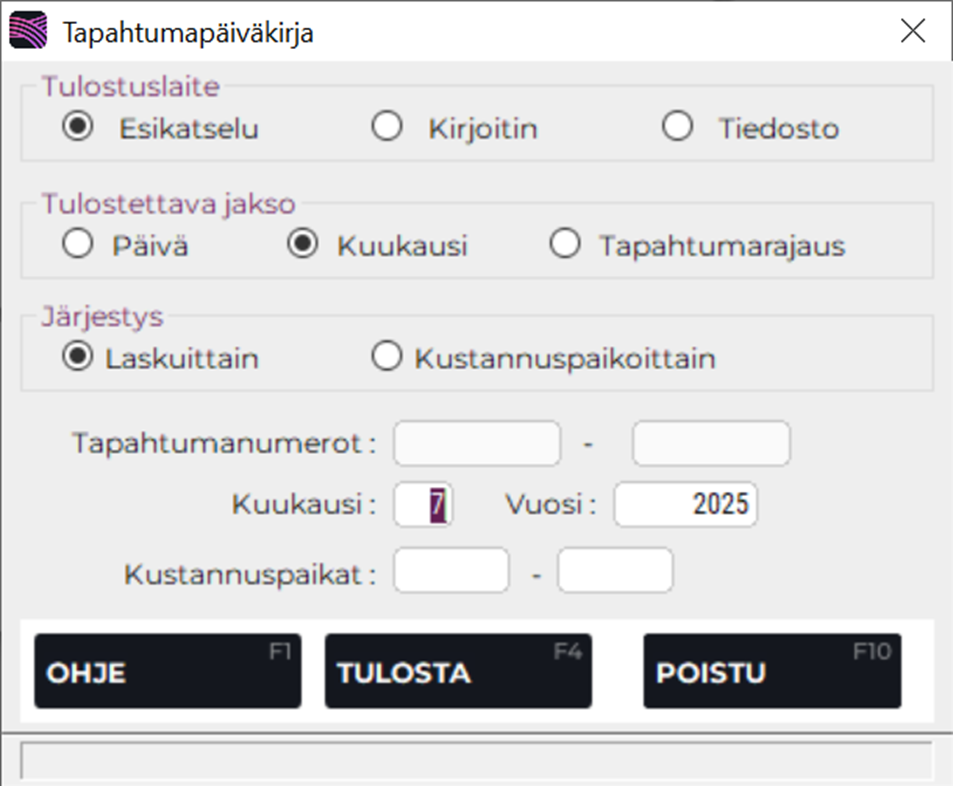This screenshot has height=786, width=953.
Task: Switch sorting to Kustannuspaikoittain
Action: click(x=387, y=356)
